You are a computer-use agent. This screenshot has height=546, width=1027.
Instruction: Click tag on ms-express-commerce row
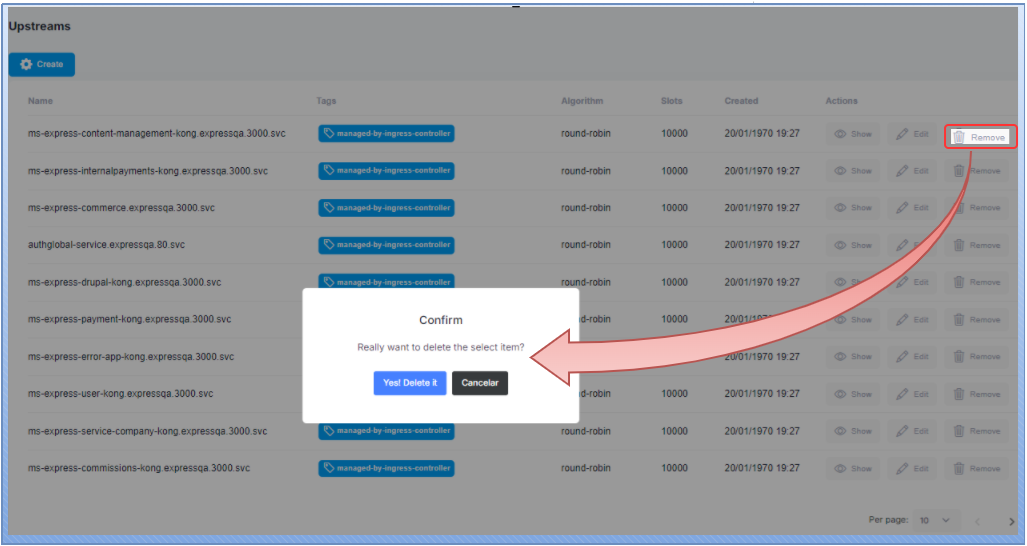coord(386,208)
